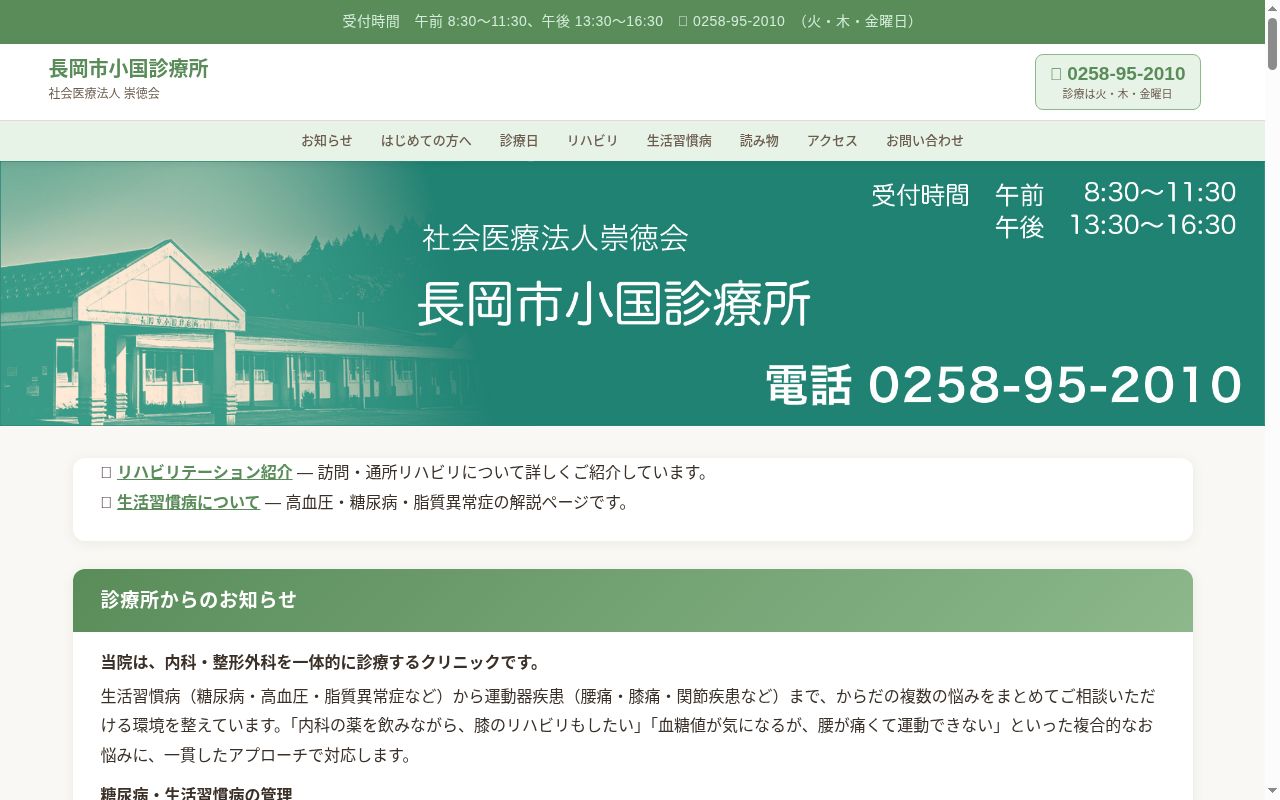The image size is (1280, 800).
Task: Click 社会医療法人 崇徳会 under site title
Action: pos(104,93)
